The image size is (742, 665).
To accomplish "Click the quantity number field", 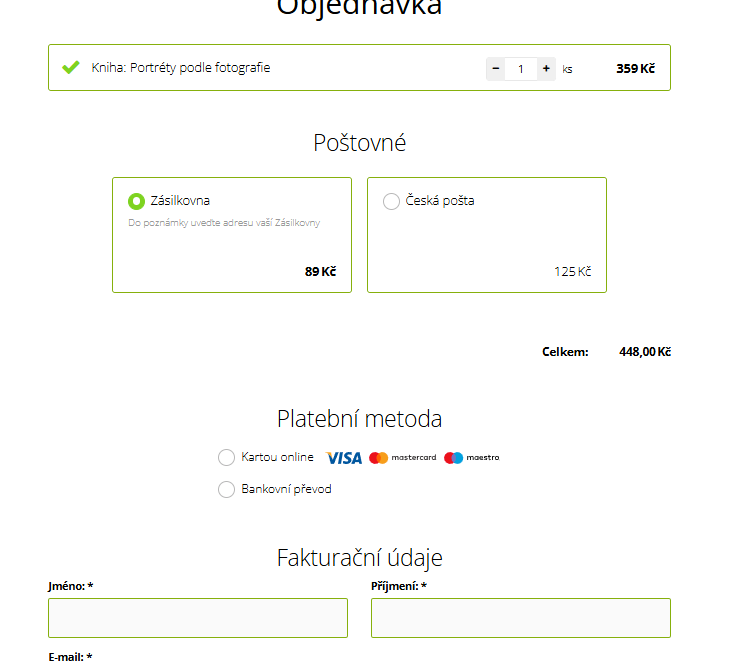I will coord(521,69).
